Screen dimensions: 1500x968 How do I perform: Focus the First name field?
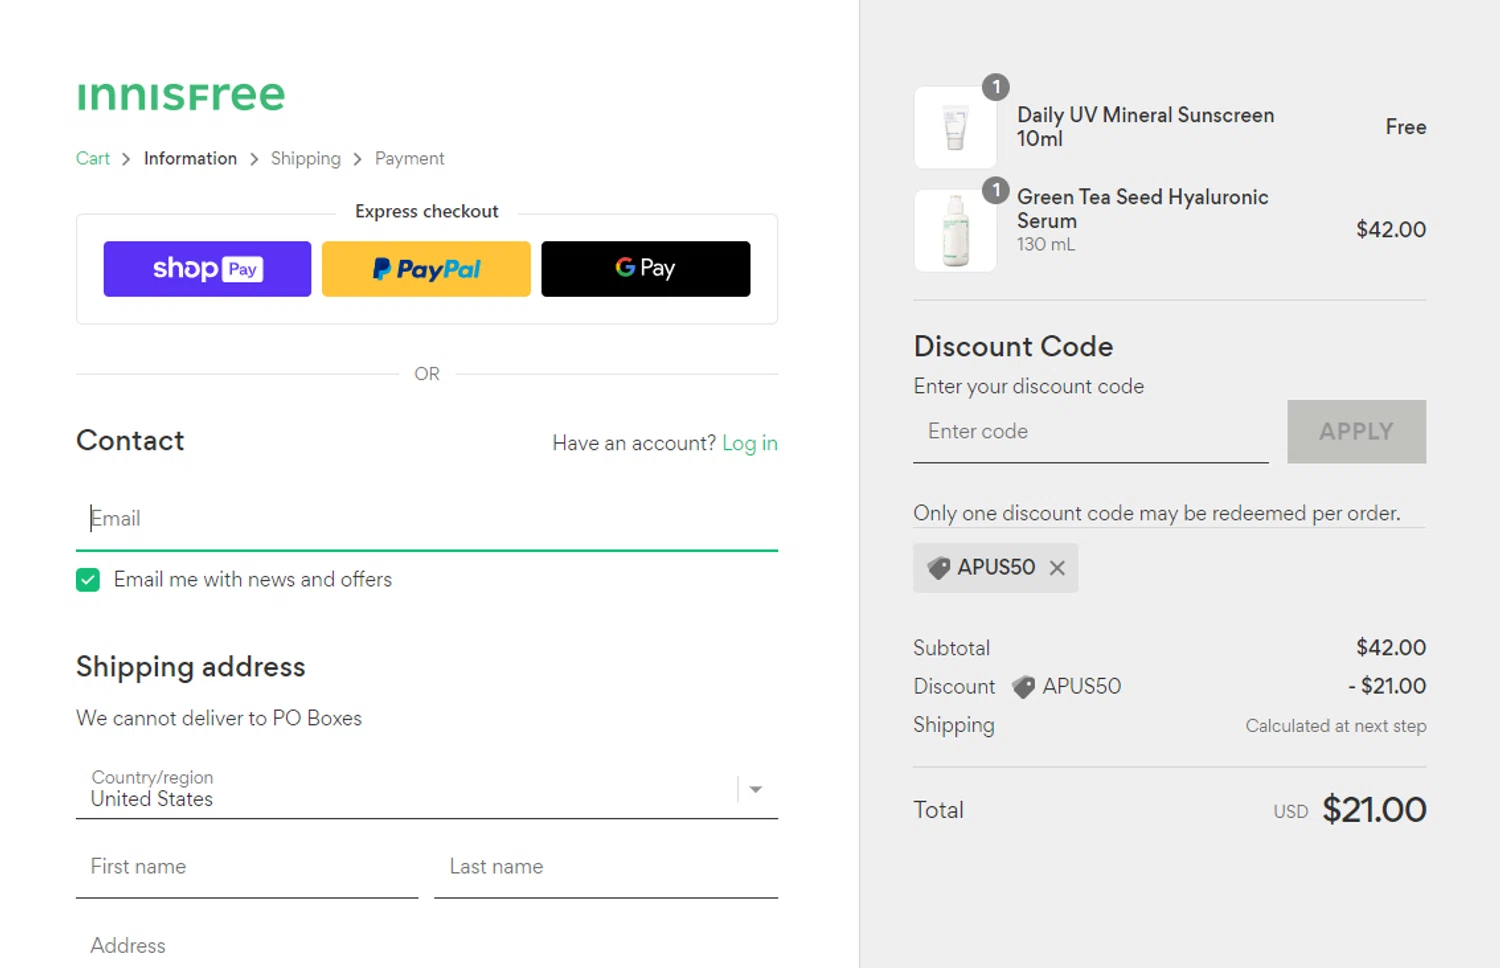(247, 867)
